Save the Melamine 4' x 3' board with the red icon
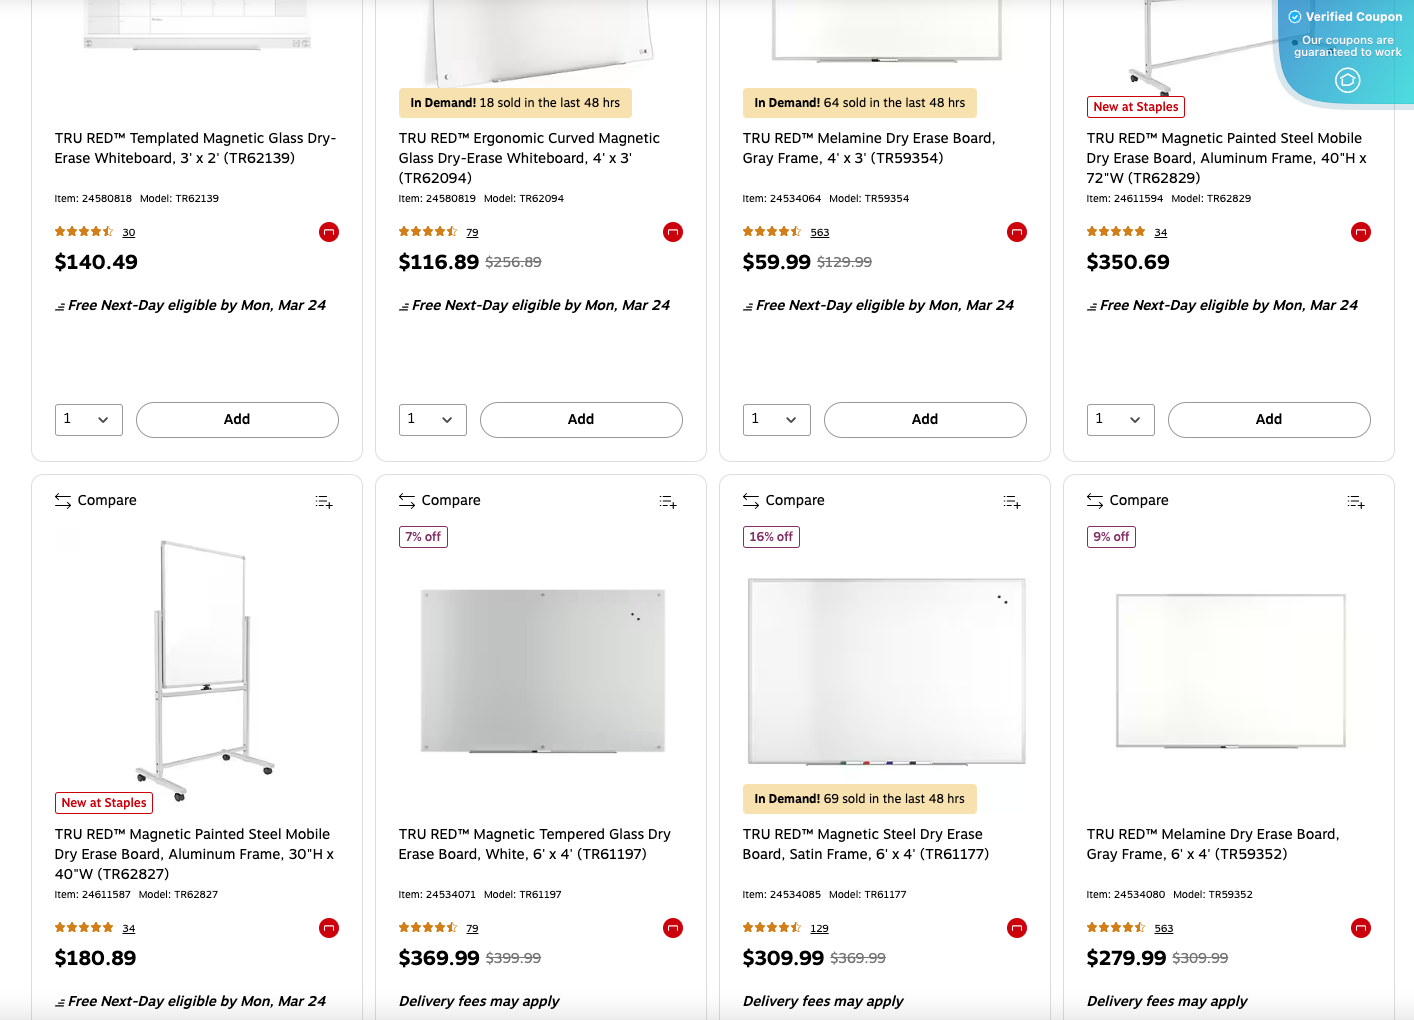 [1016, 231]
